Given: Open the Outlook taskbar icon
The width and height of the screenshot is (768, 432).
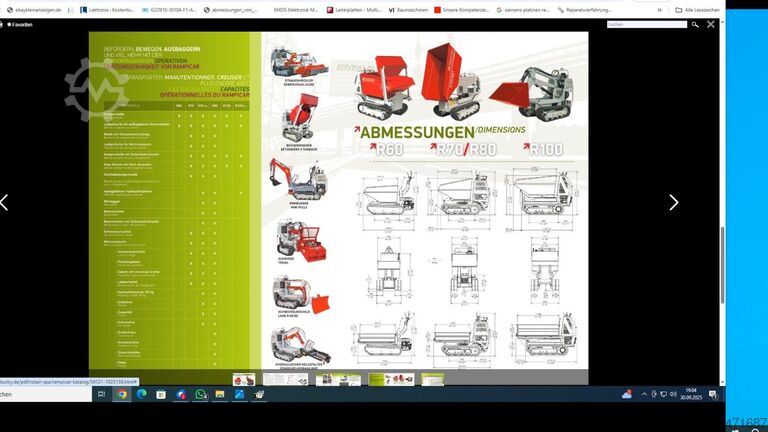Looking at the screenshot, I should pos(181,394).
